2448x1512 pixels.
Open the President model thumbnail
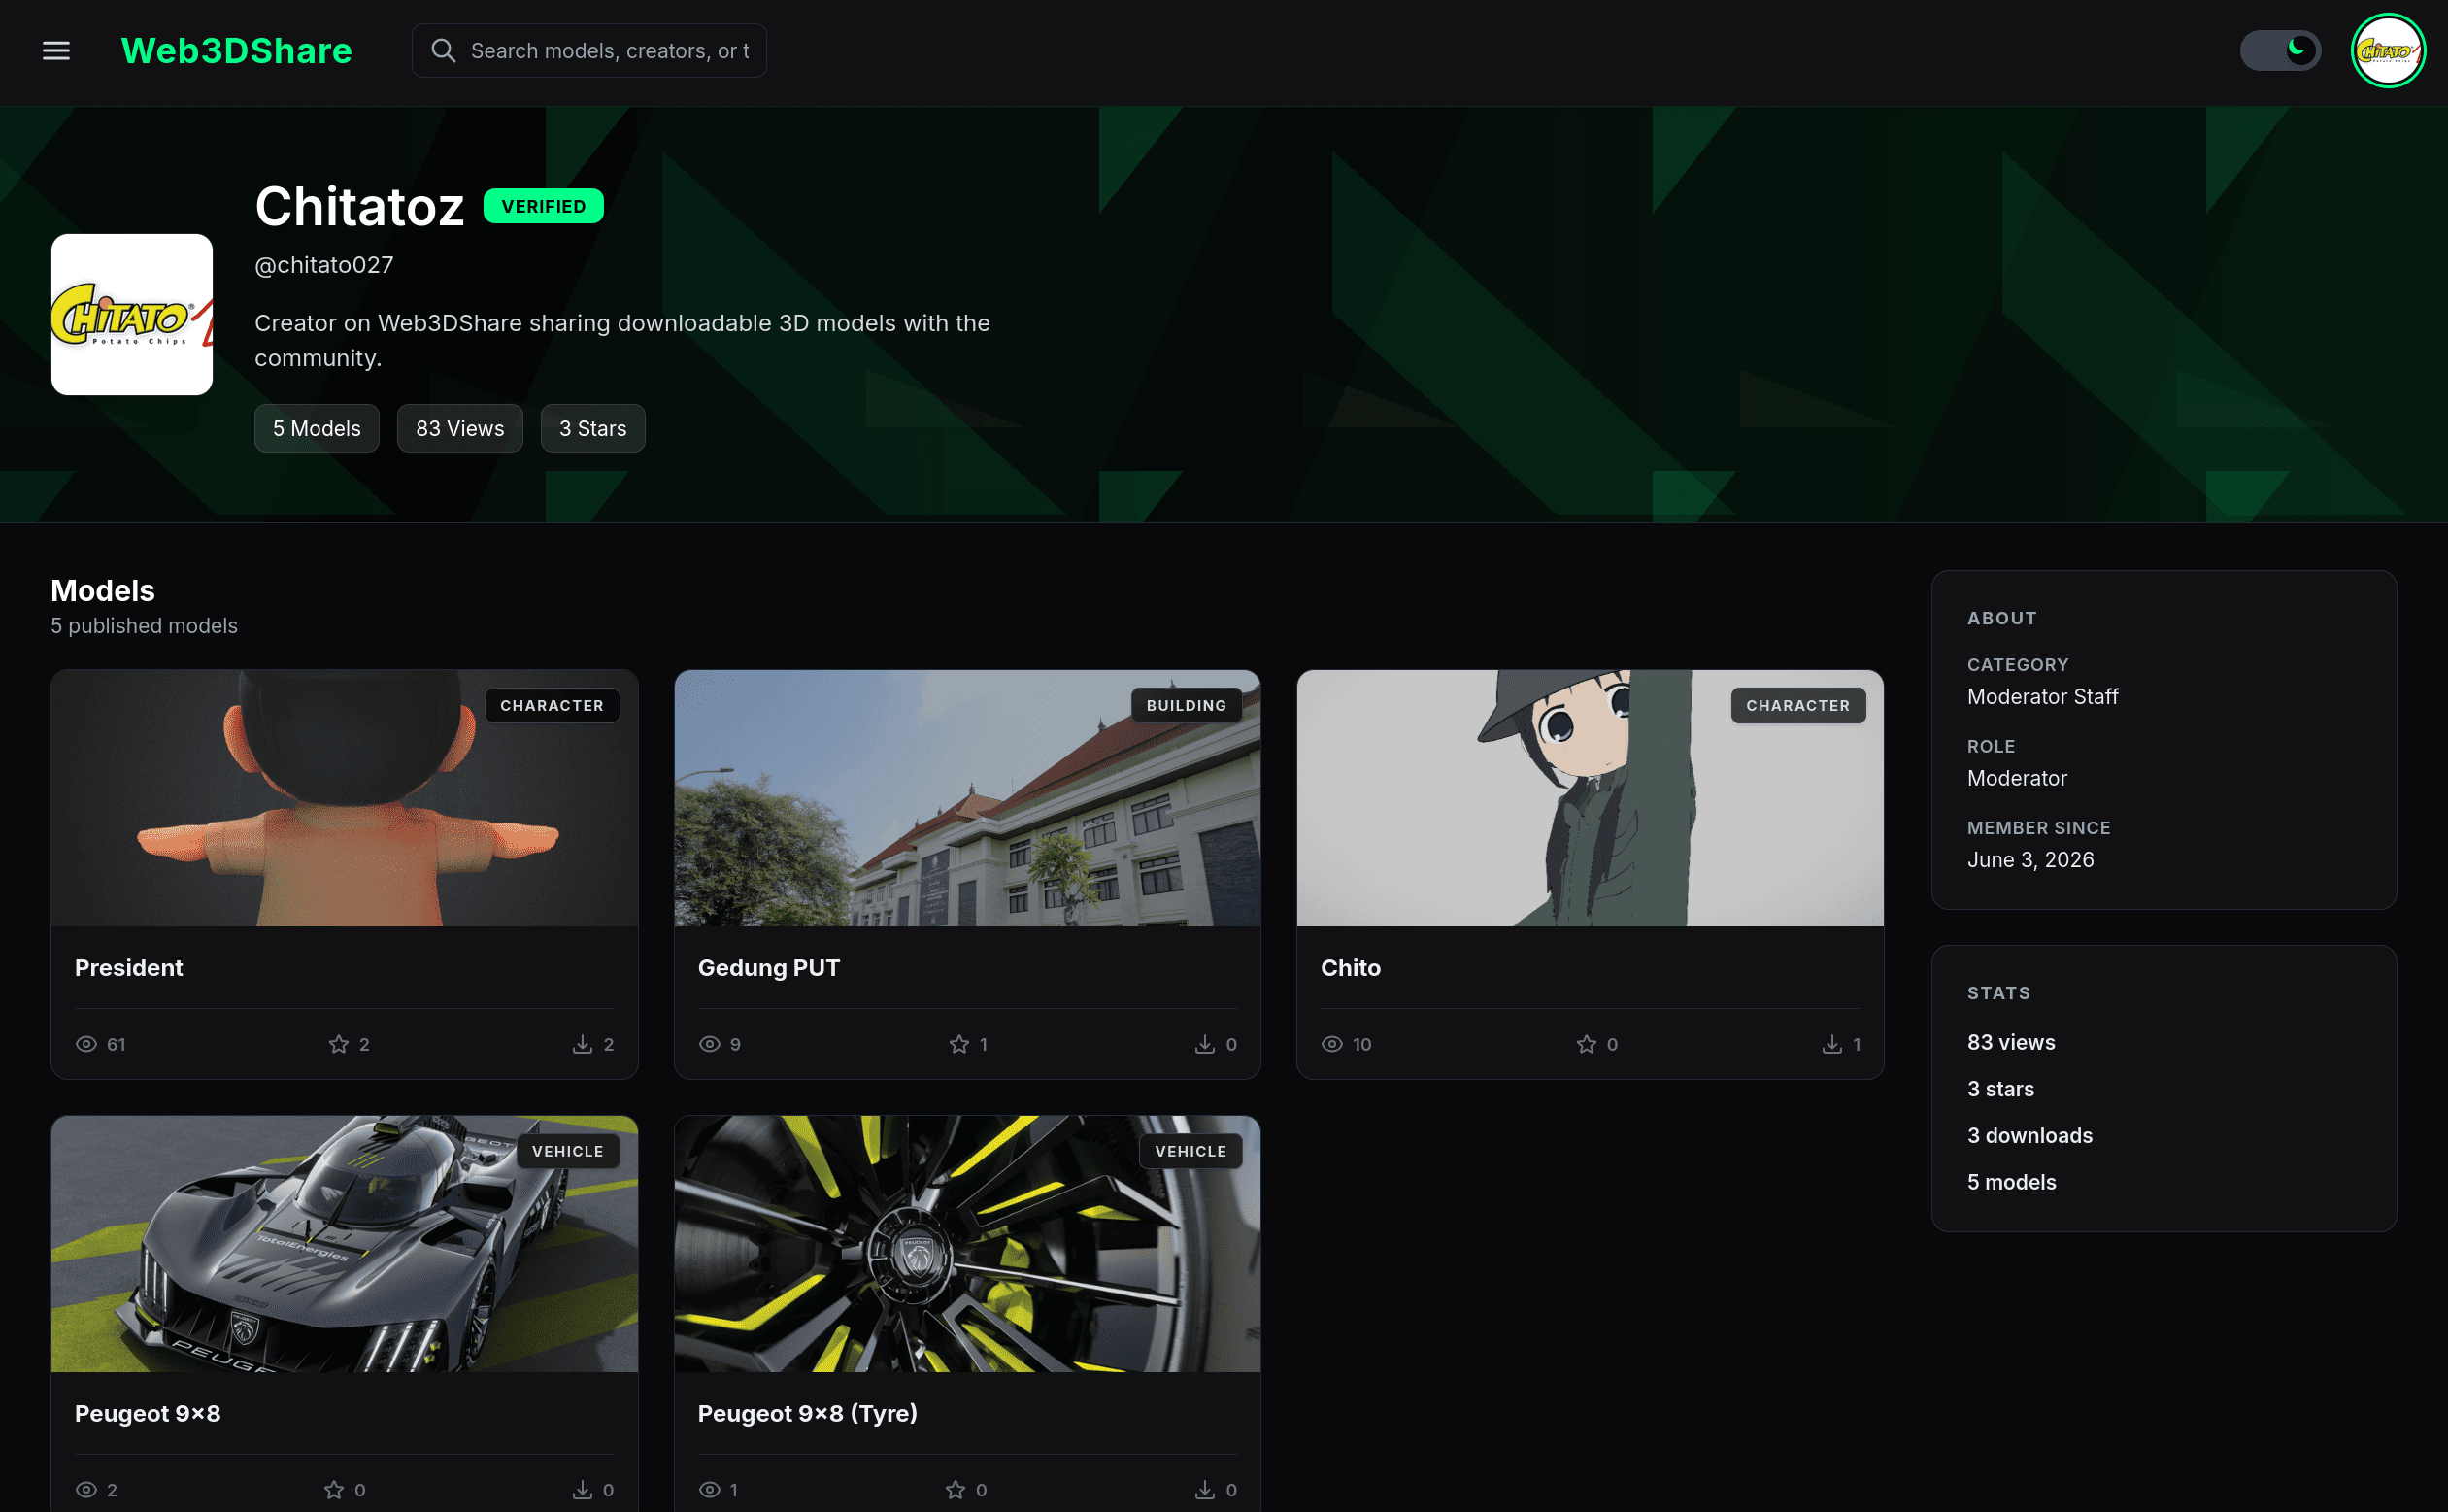[344, 798]
